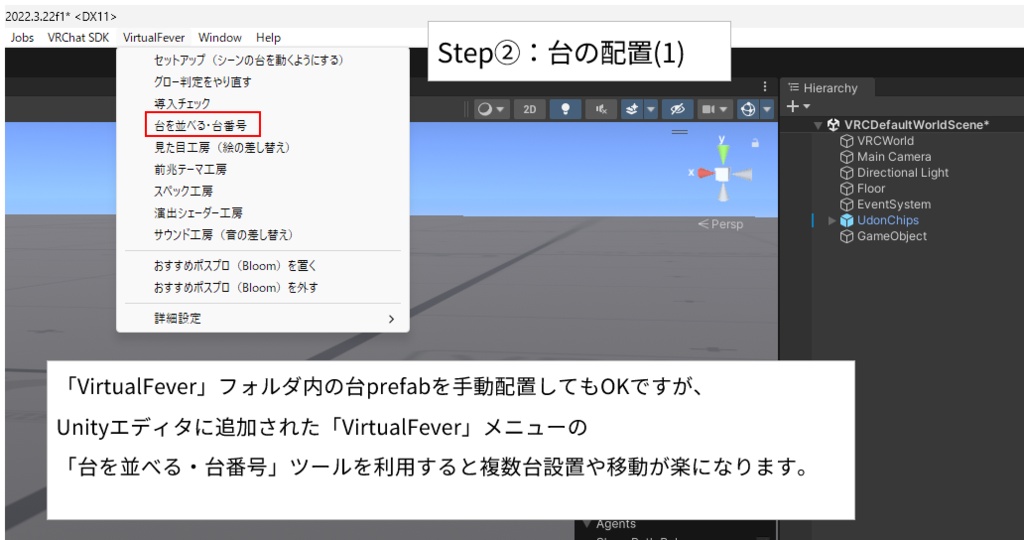
Task: Switch Persp projection label in Scene view
Action: tap(720, 224)
